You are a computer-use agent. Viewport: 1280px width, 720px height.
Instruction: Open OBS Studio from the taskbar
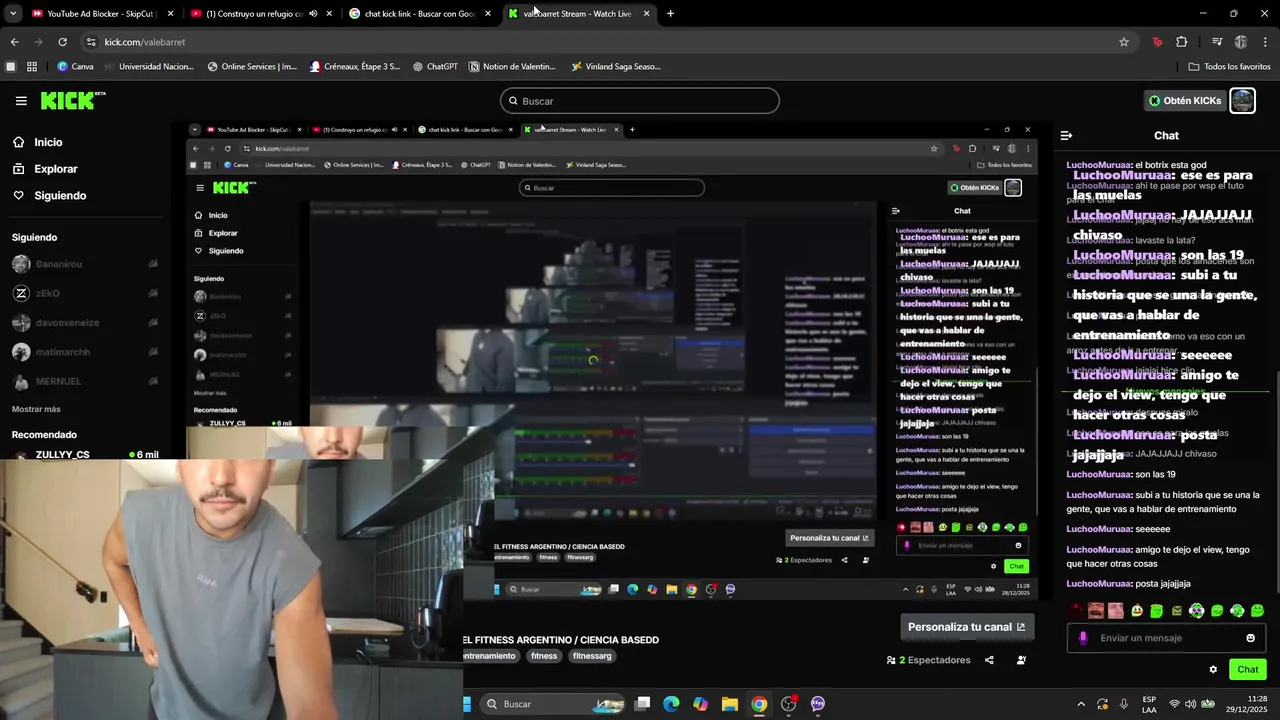point(789,704)
